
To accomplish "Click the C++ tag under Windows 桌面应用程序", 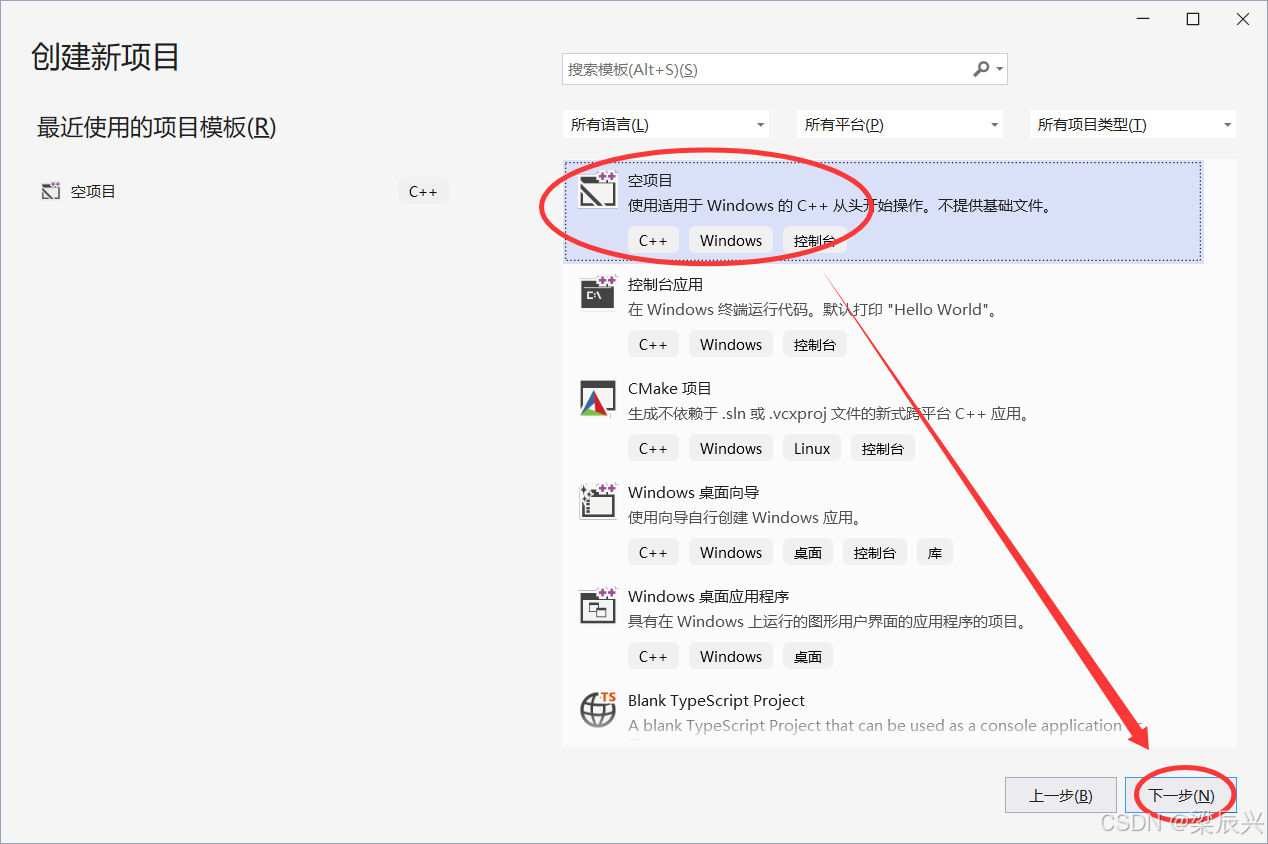I will (x=653, y=656).
